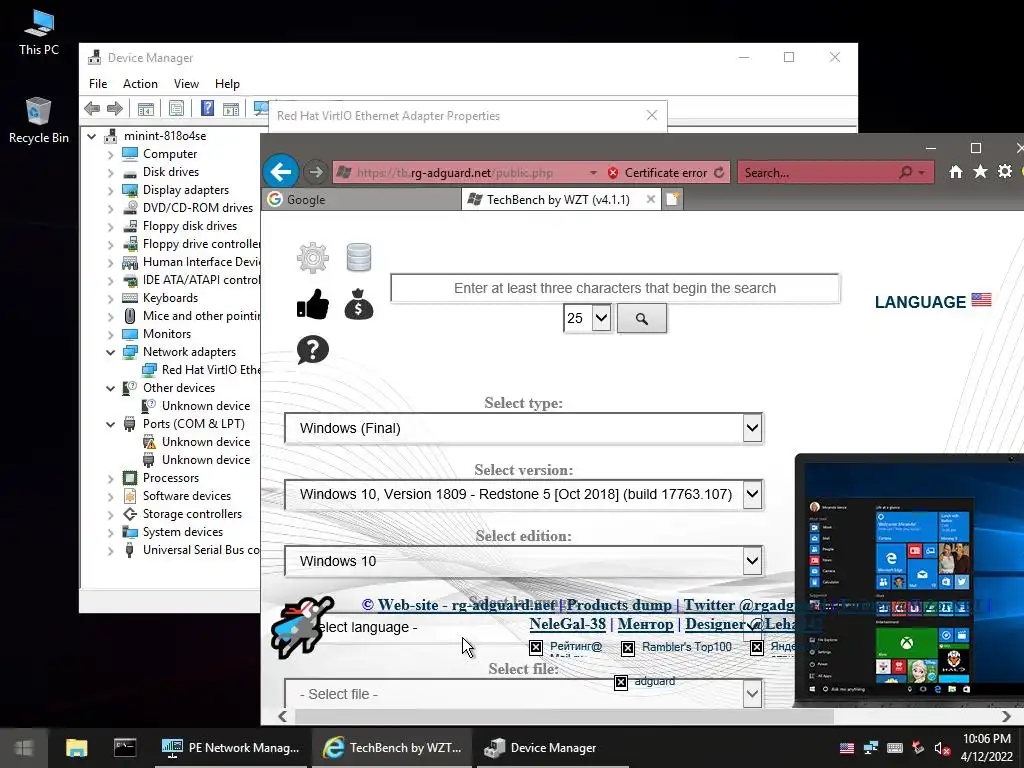
Task: Click the Device Manager back arrow toolbar icon
Action: coord(92,108)
